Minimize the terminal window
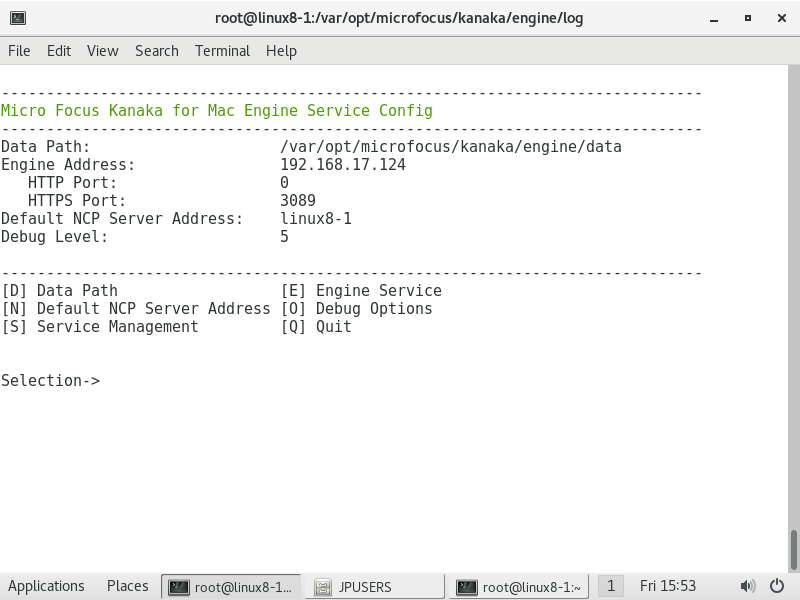800x600 pixels. point(714,18)
